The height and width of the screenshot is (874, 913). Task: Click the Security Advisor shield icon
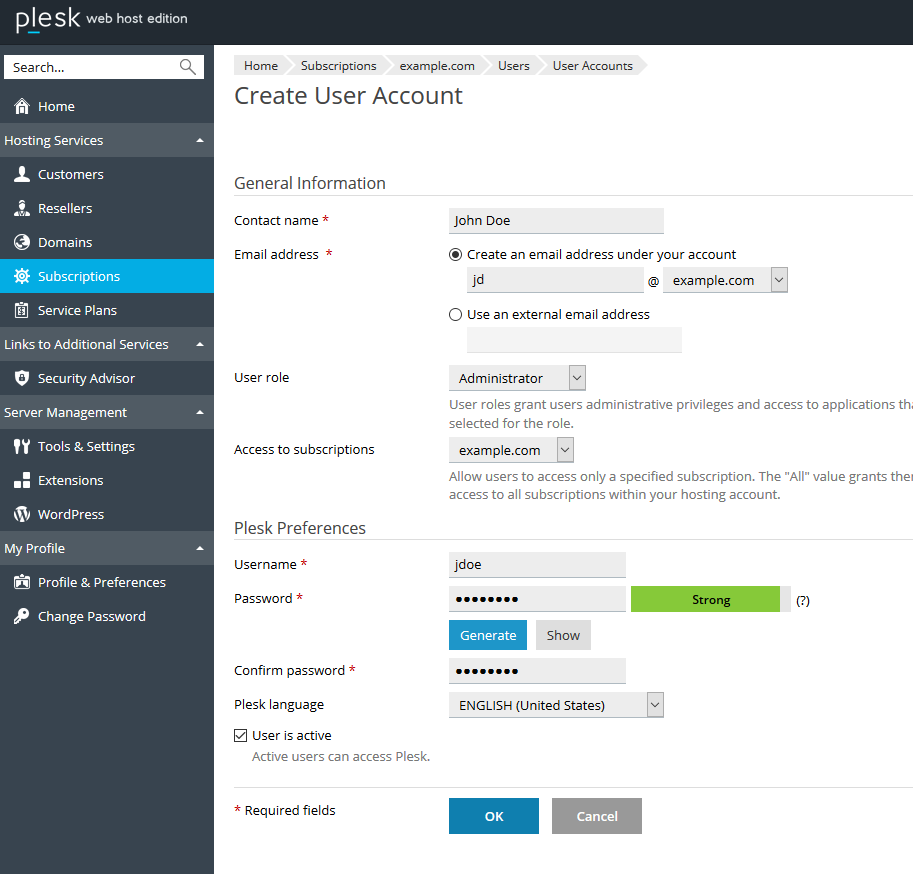pos(21,378)
